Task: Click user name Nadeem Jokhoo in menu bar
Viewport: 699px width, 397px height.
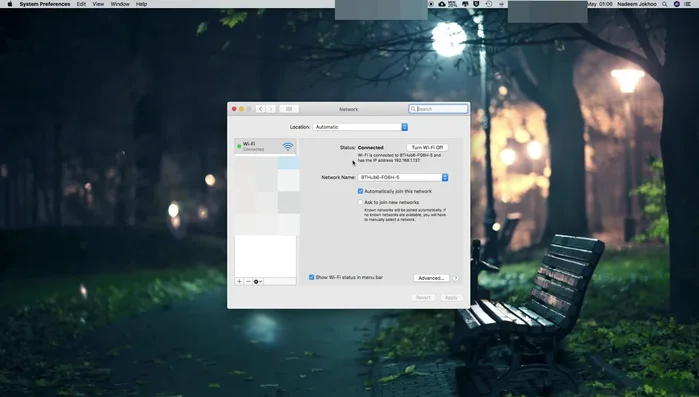Action: coord(637,4)
